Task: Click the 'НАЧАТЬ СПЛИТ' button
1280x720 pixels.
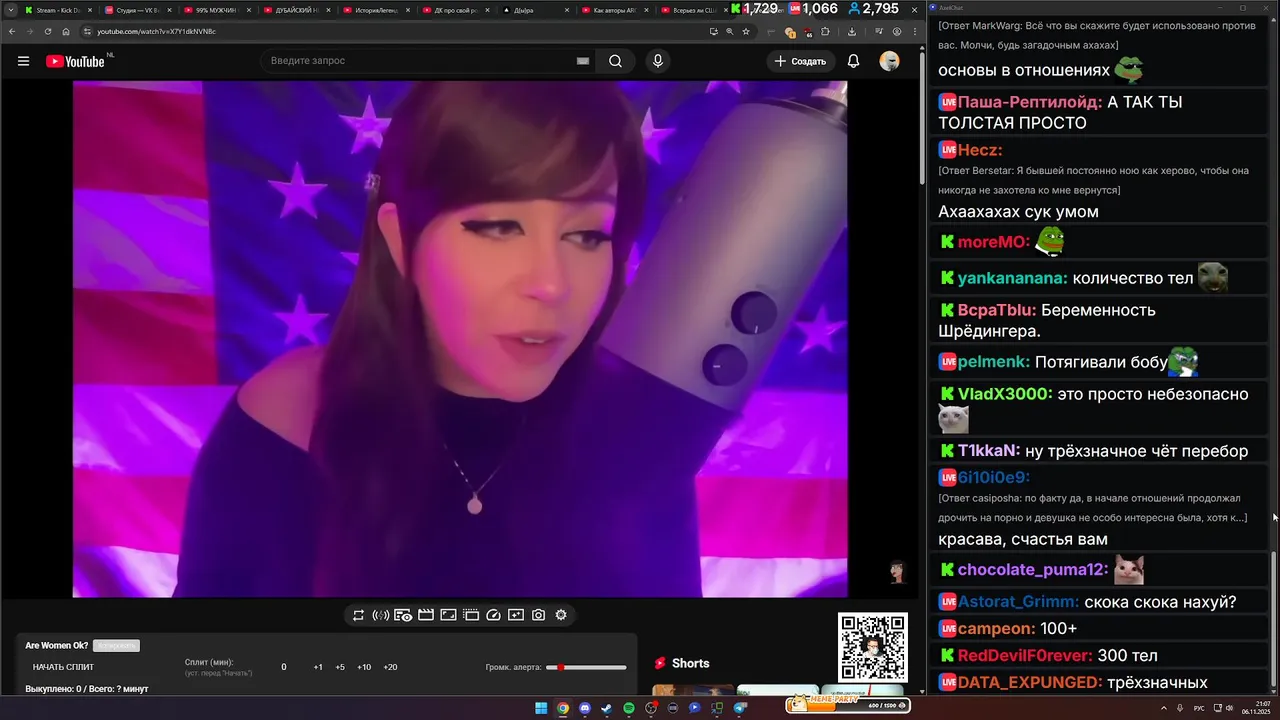Action: click(63, 667)
